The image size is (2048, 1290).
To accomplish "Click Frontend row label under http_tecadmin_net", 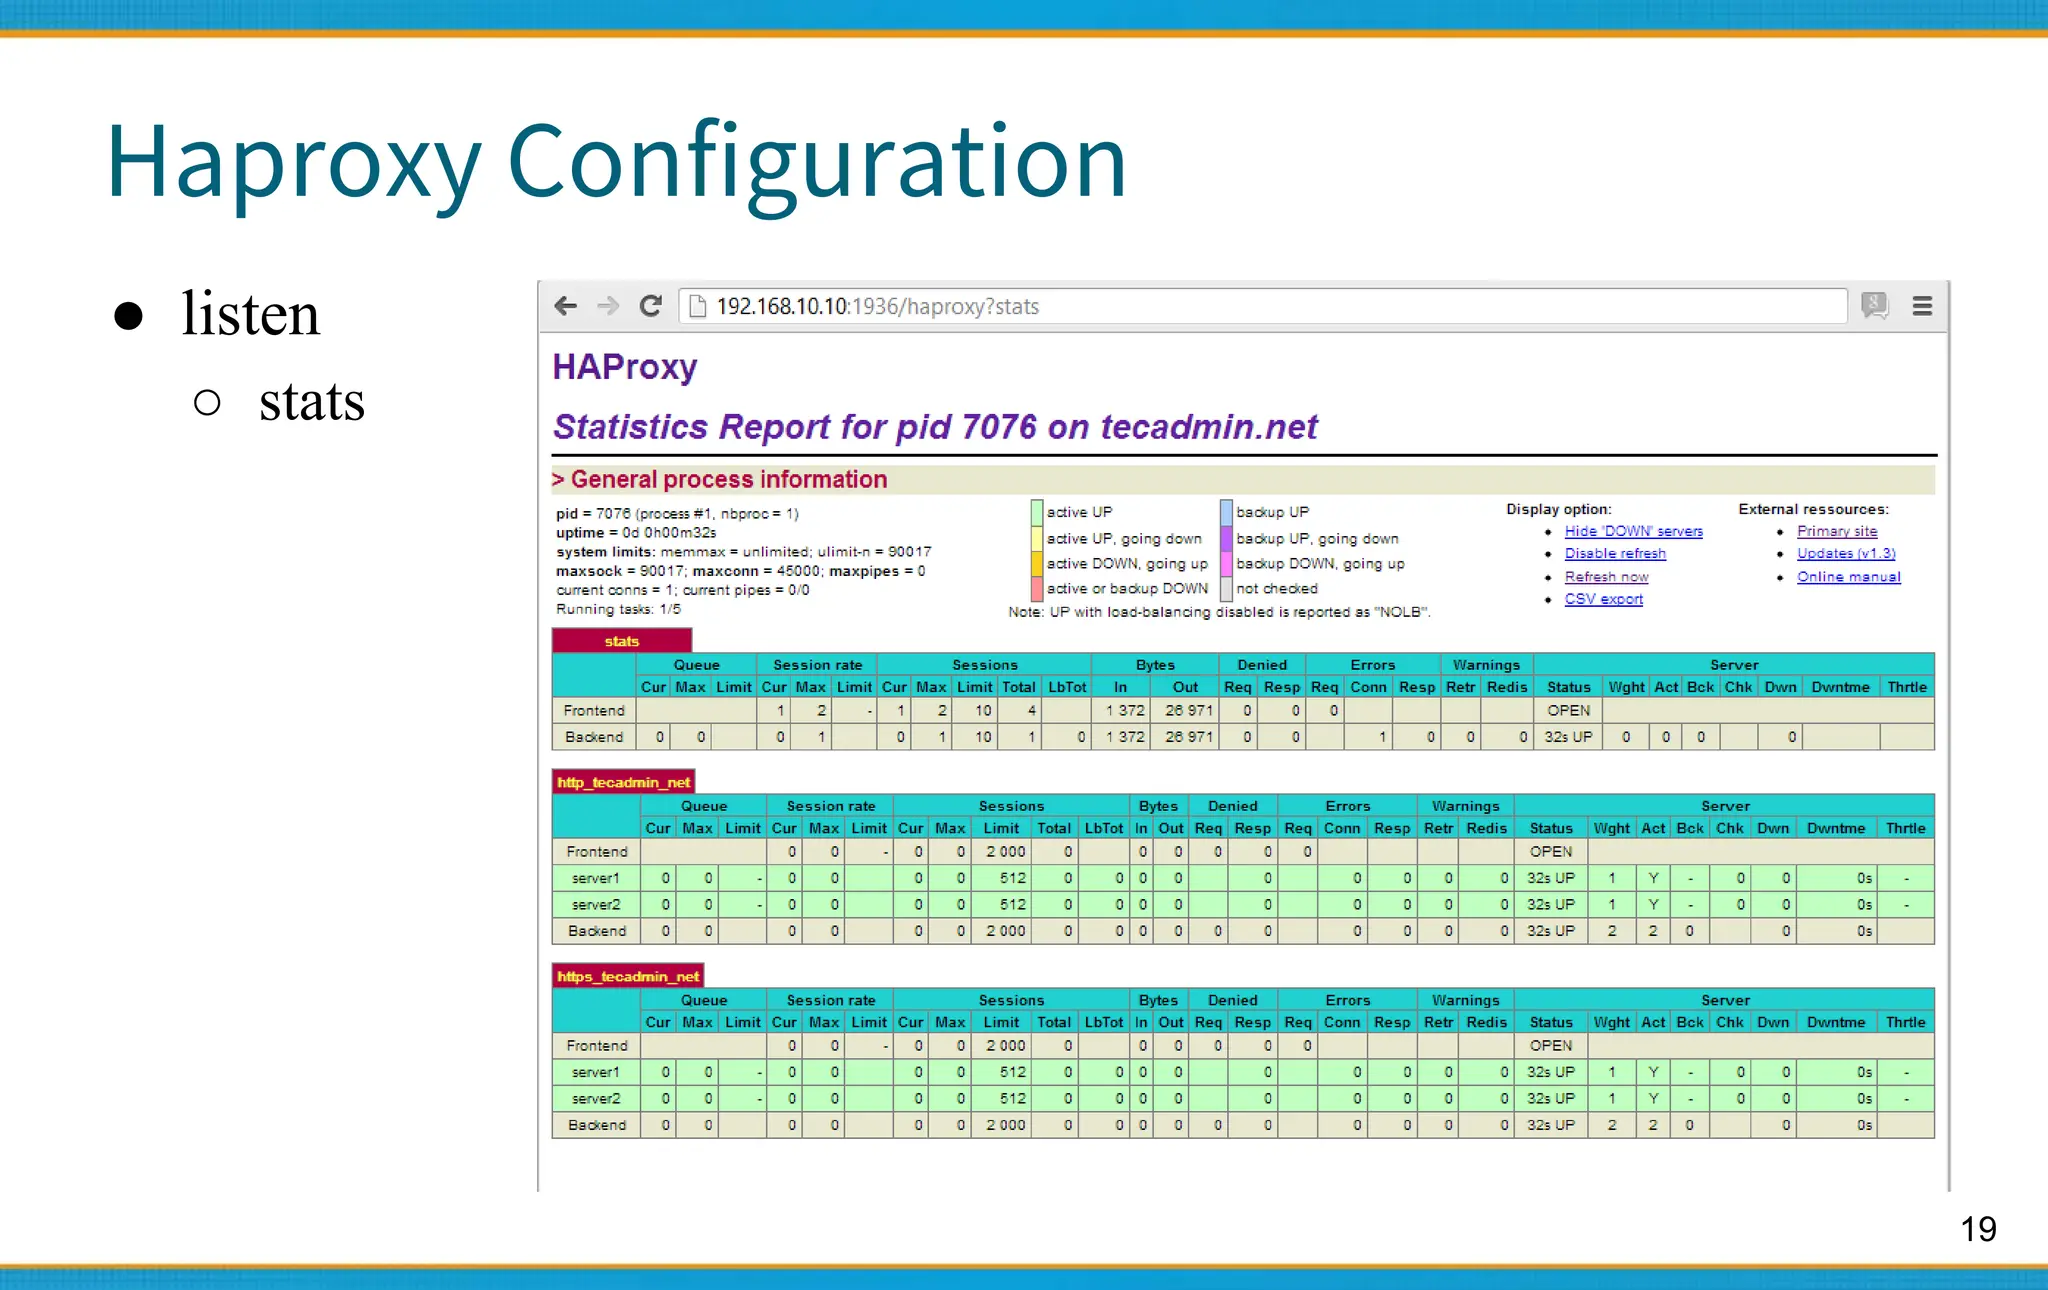I will 597,852.
